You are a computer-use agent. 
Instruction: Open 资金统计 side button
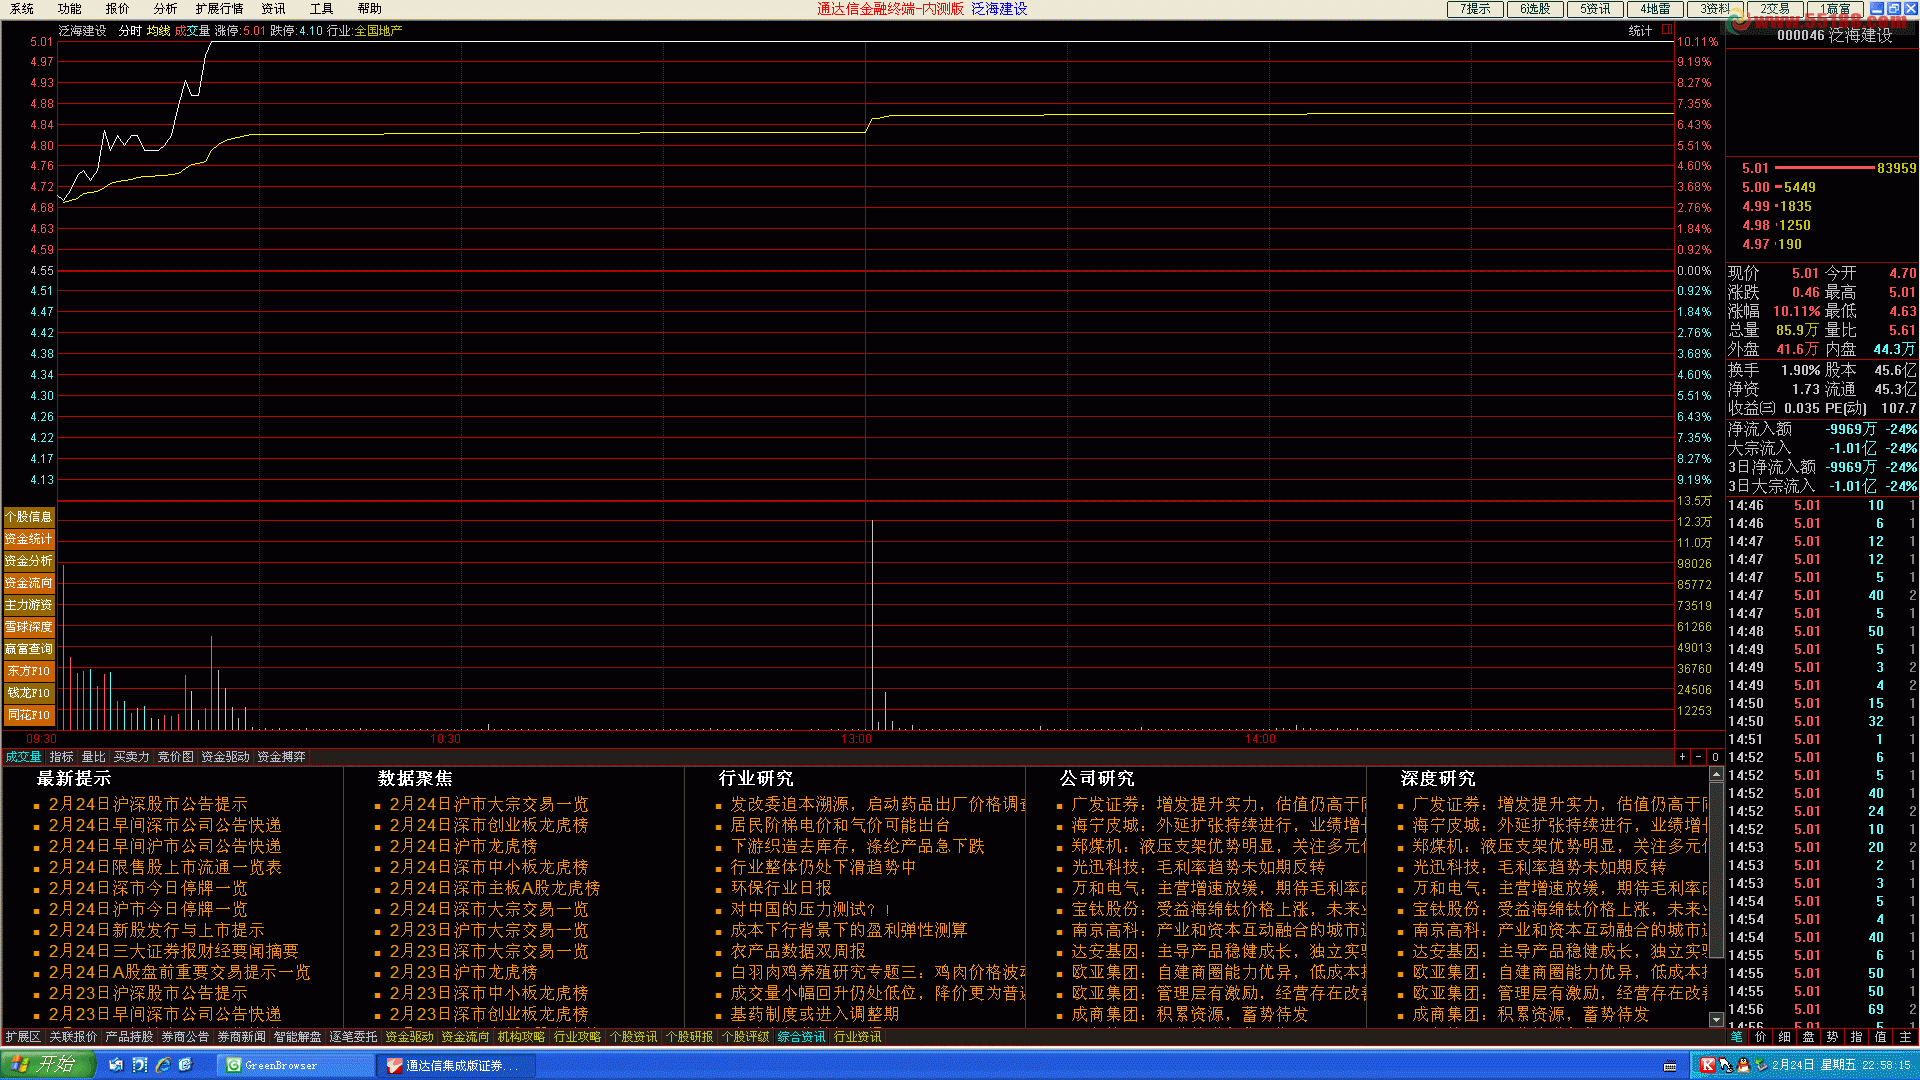(29, 539)
